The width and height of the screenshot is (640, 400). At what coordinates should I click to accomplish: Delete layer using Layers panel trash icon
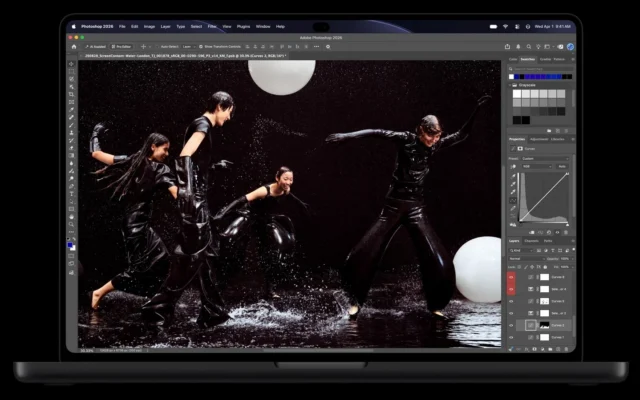pos(566,349)
